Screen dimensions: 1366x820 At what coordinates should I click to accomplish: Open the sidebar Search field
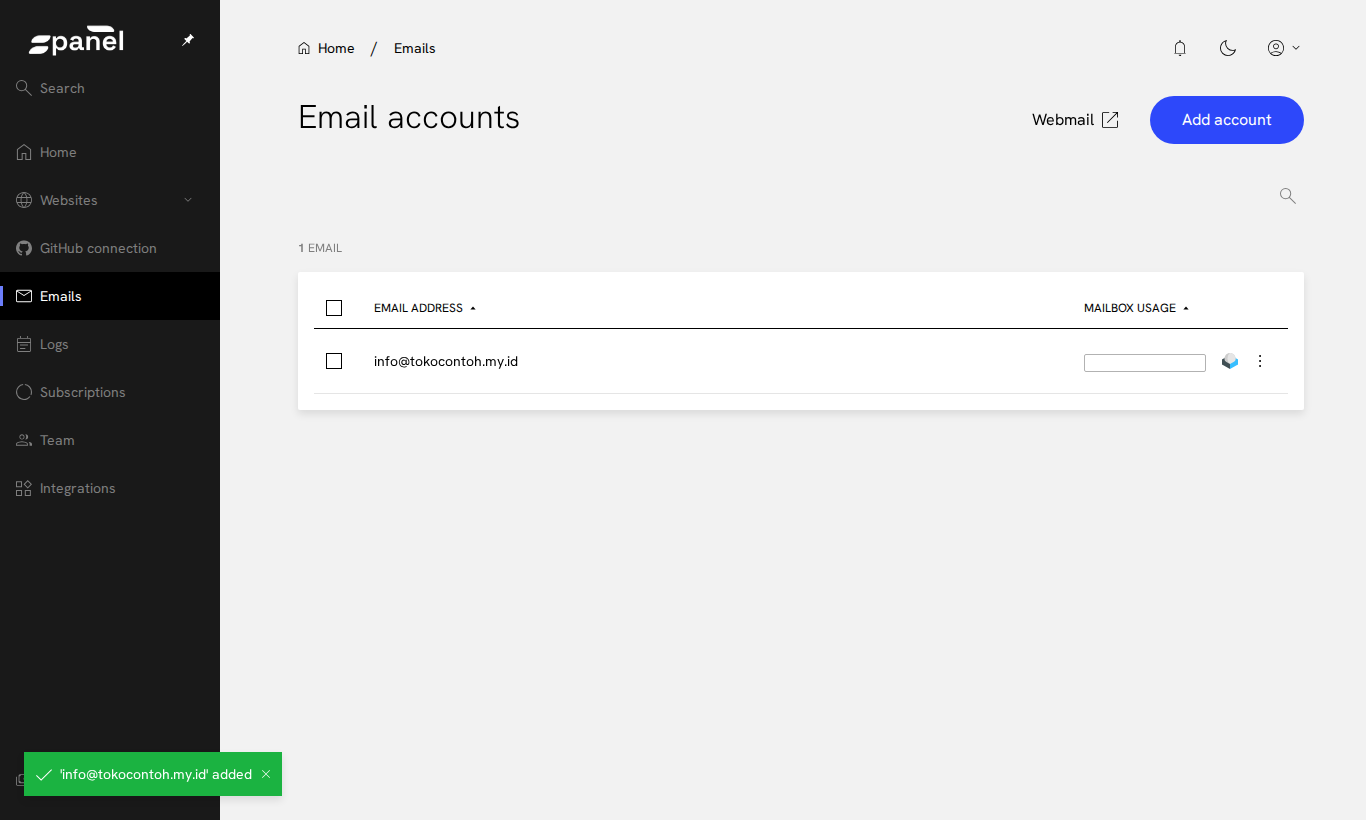click(110, 88)
